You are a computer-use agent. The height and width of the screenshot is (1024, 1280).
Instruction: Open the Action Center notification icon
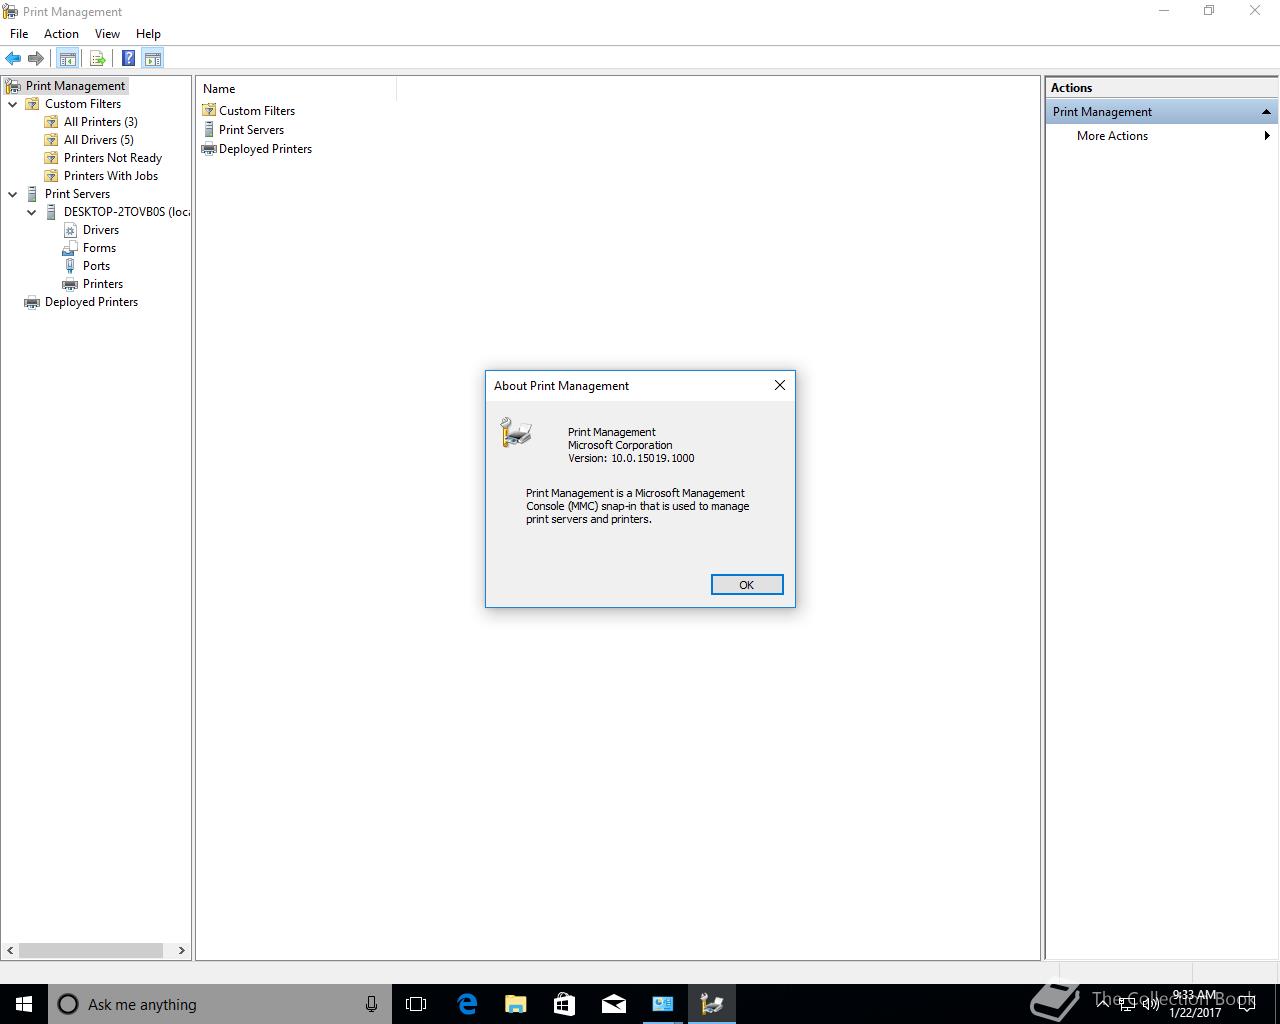[x=1247, y=1004]
